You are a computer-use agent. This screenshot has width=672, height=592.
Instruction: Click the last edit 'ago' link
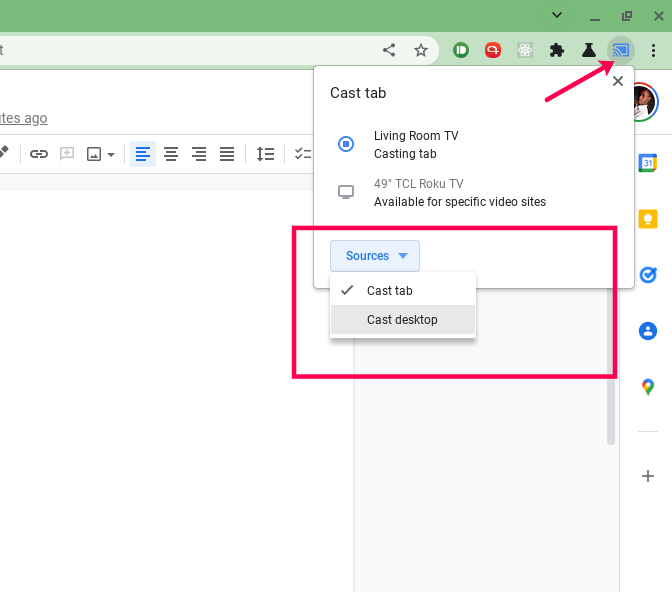click(24, 118)
